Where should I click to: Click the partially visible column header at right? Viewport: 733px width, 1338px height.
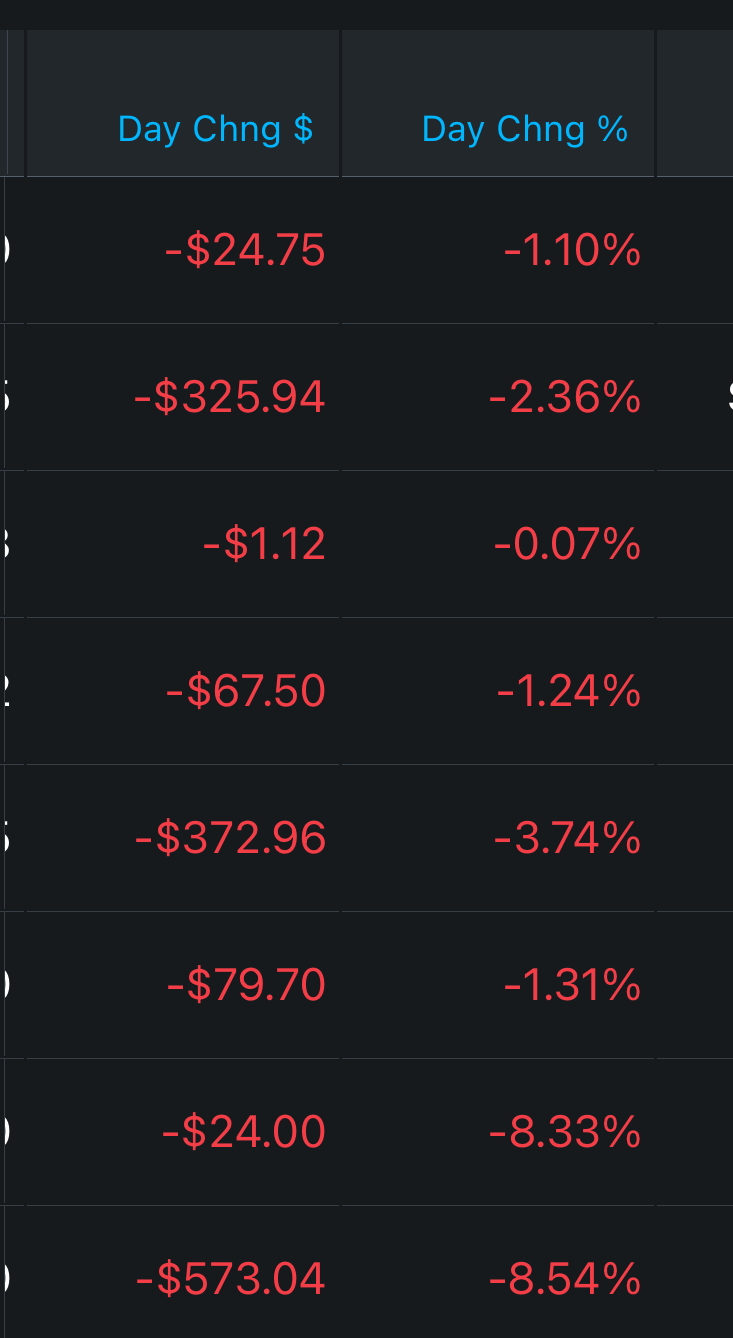pyautogui.click(x=695, y=104)
